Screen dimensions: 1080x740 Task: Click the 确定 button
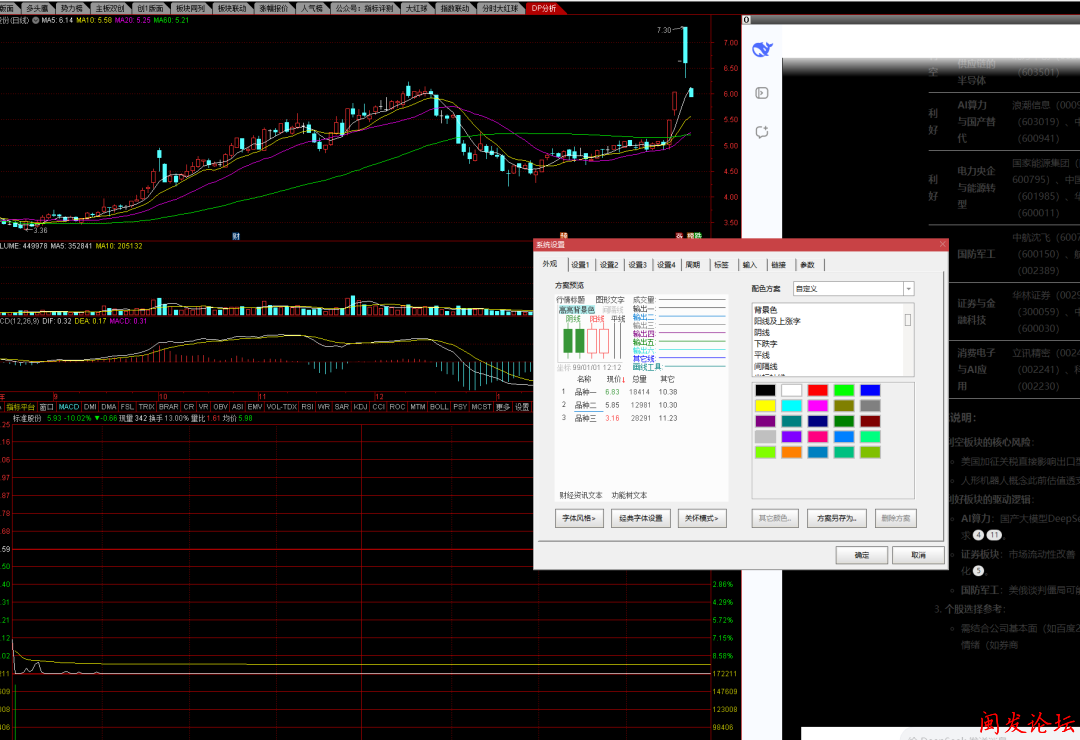coord(861,554)
